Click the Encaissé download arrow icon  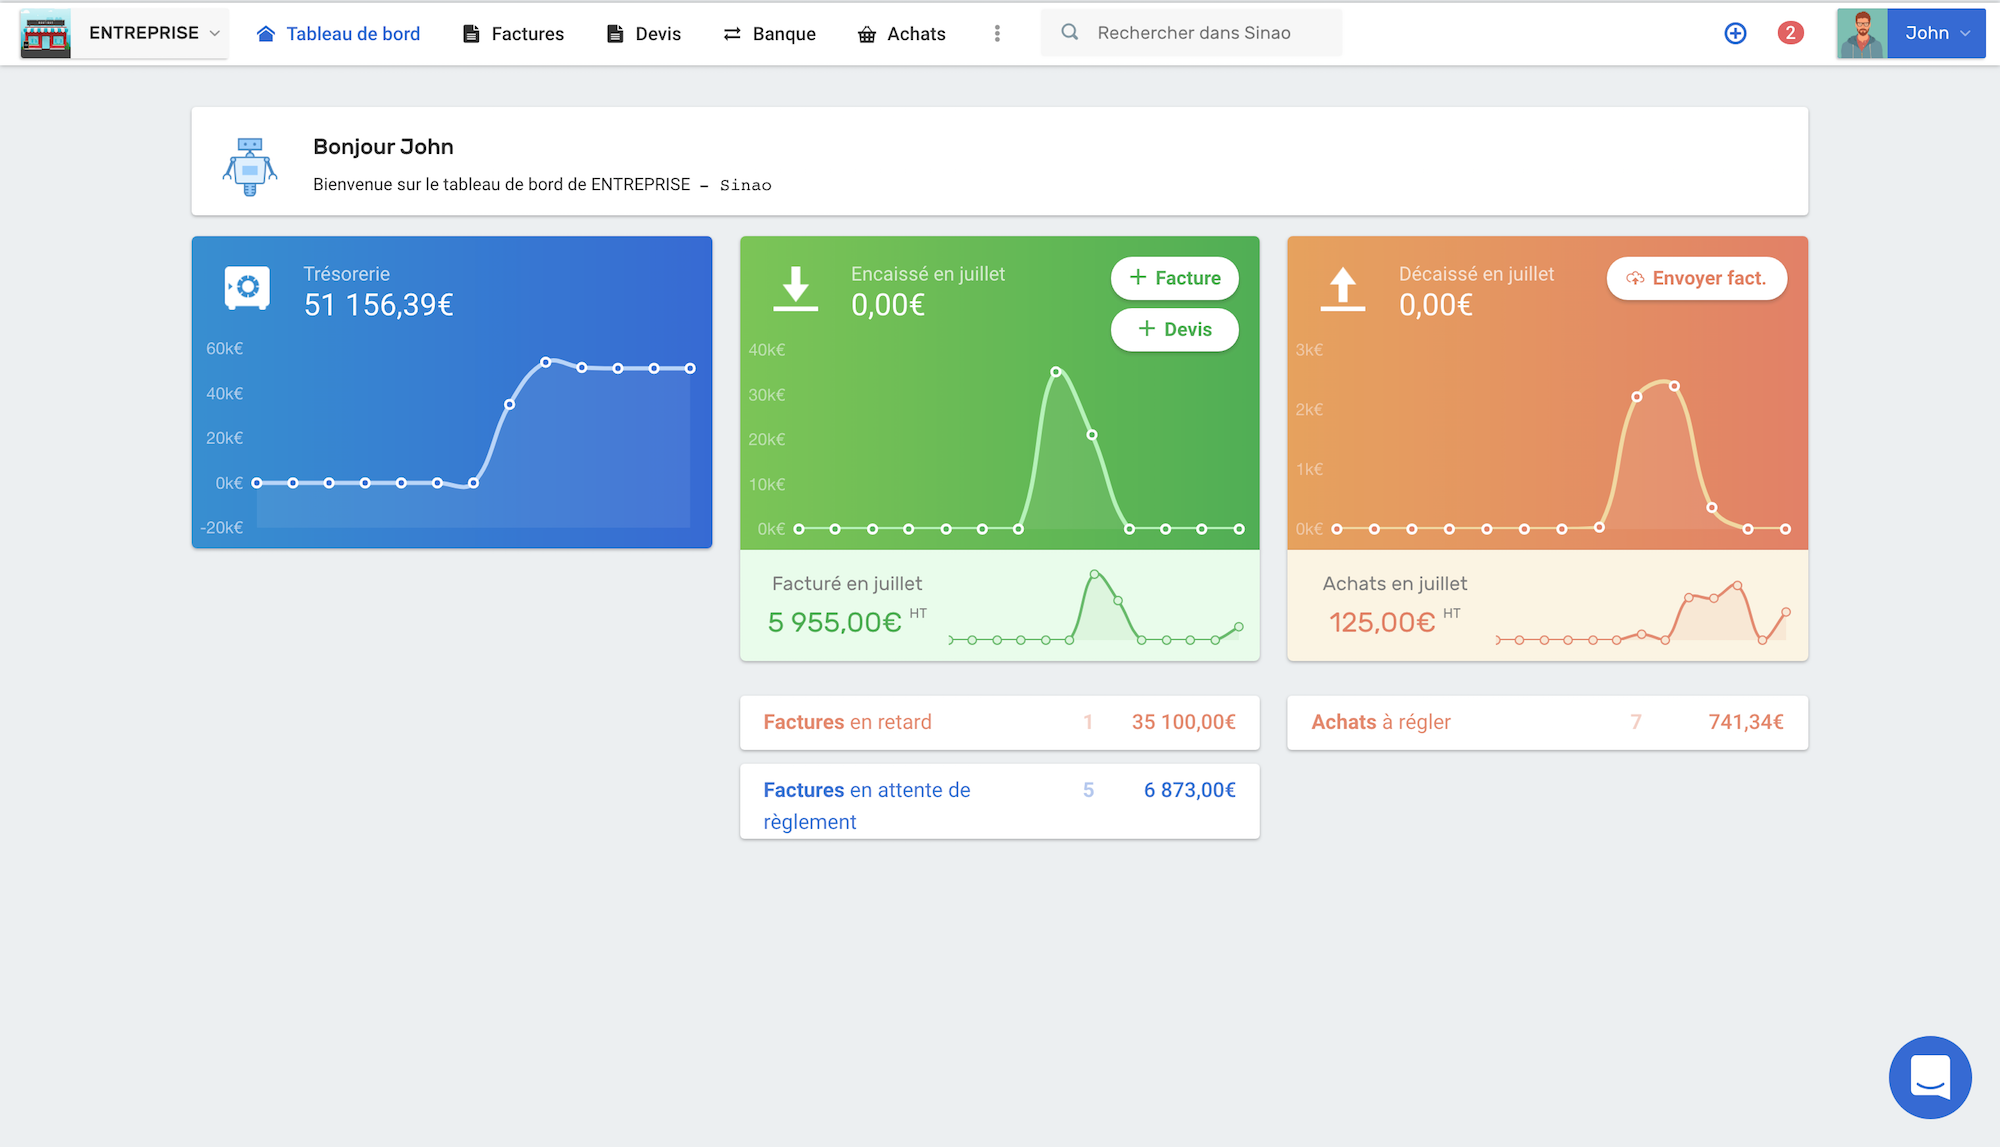796,289
